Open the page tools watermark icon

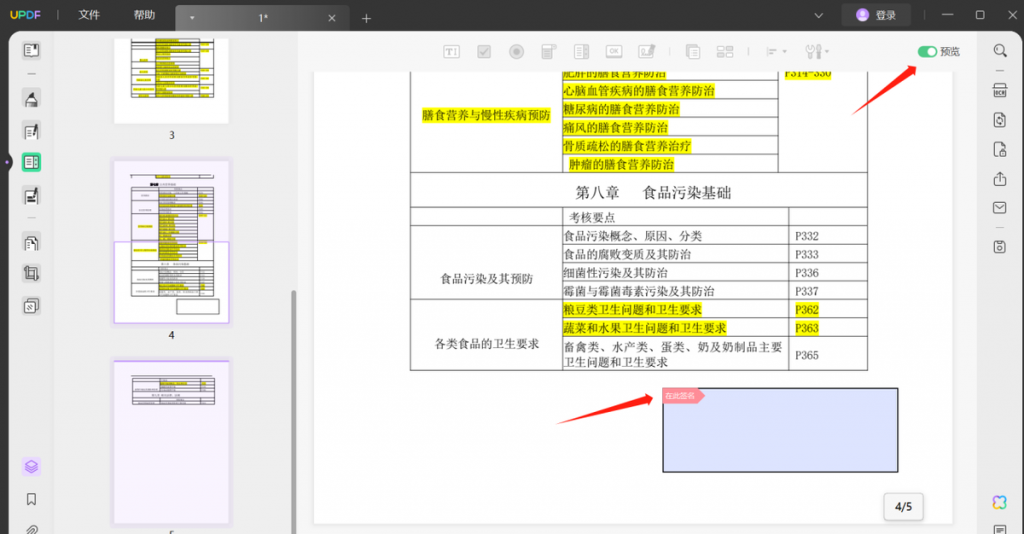coord(31,306)
